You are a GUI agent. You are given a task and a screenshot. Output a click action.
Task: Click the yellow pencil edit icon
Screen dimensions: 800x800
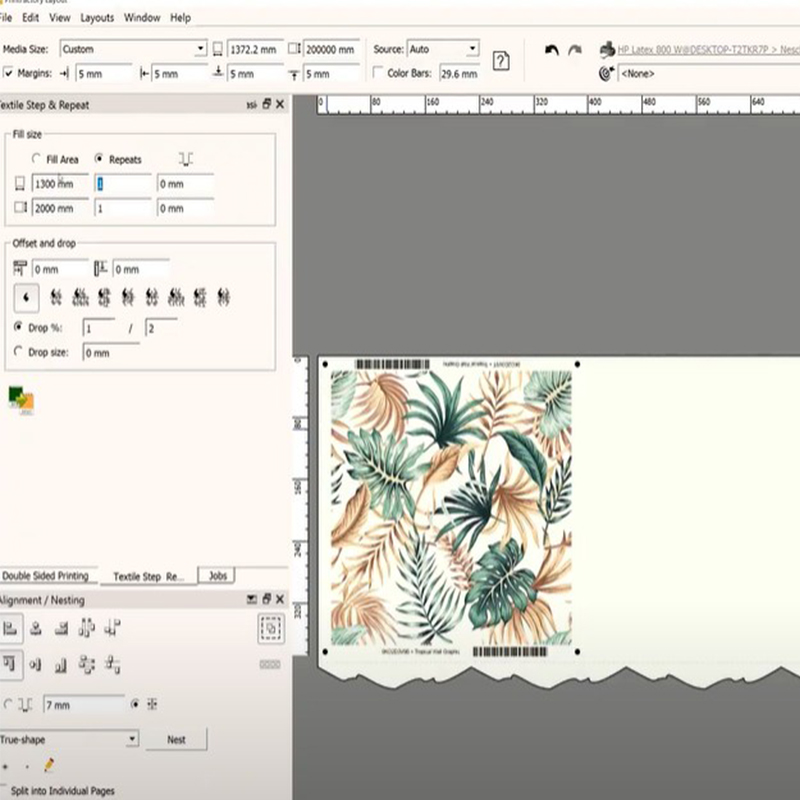click(49, 764)
